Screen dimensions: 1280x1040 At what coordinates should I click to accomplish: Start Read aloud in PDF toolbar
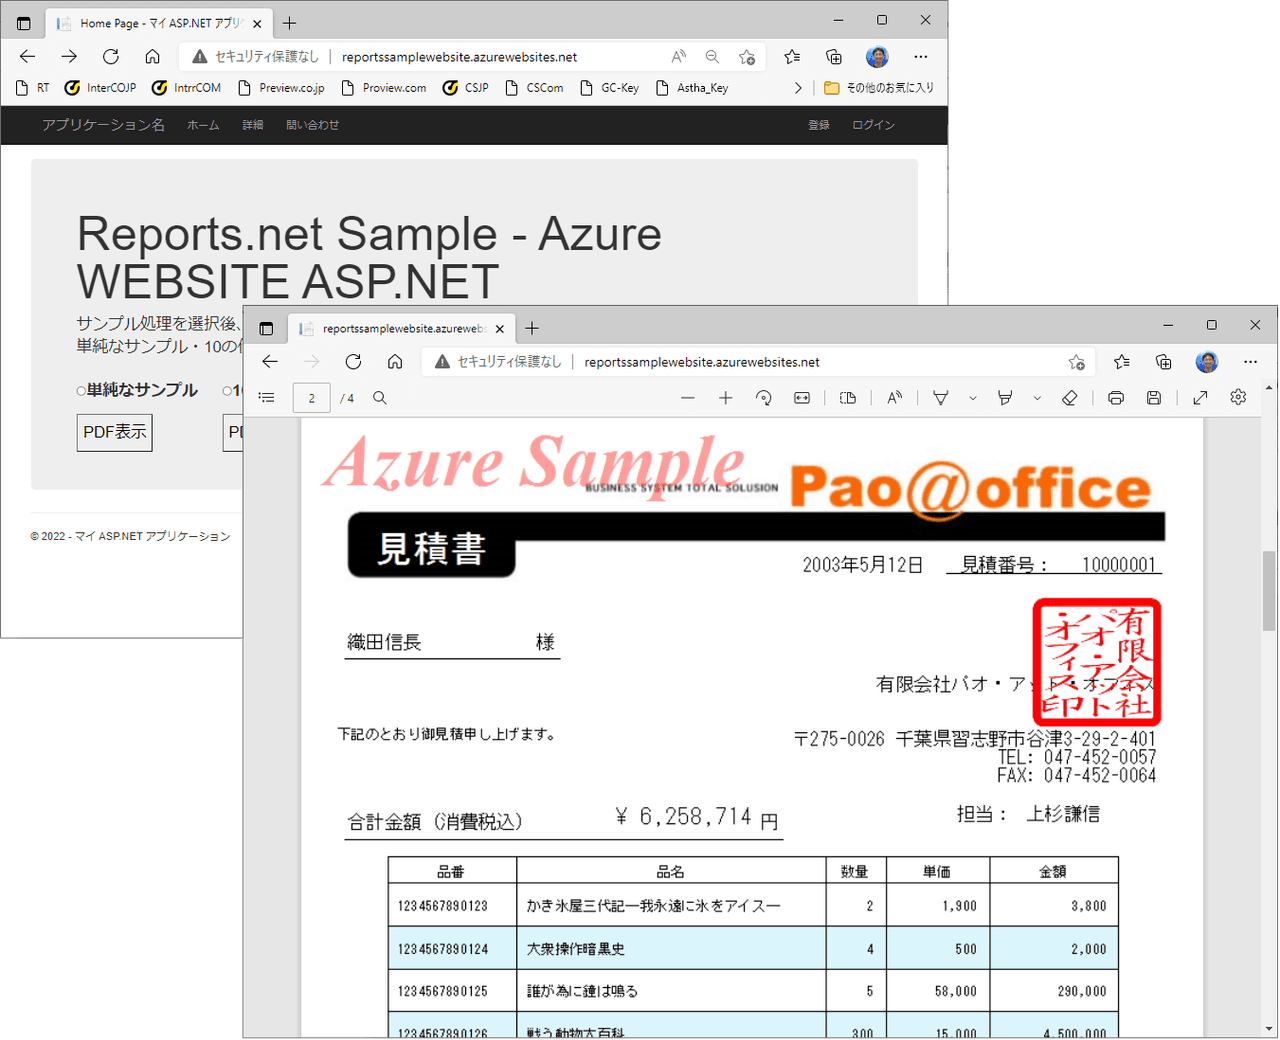click(x=895, y=397)
